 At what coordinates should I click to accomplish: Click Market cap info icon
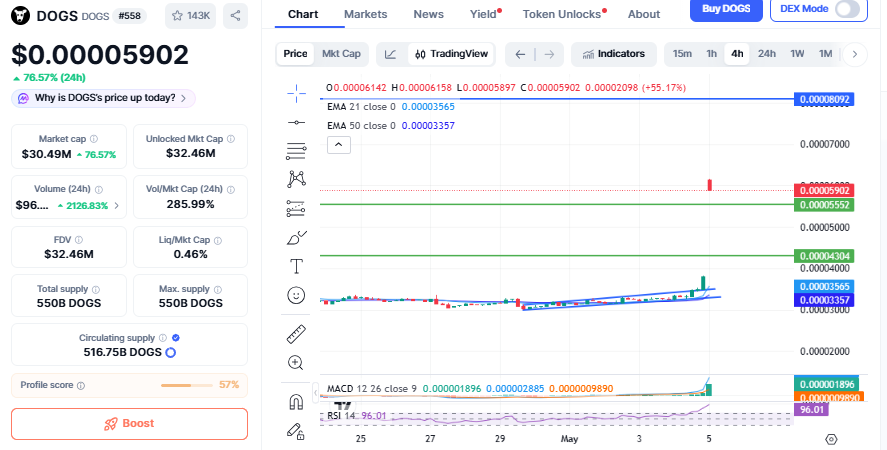pos(94,139)
